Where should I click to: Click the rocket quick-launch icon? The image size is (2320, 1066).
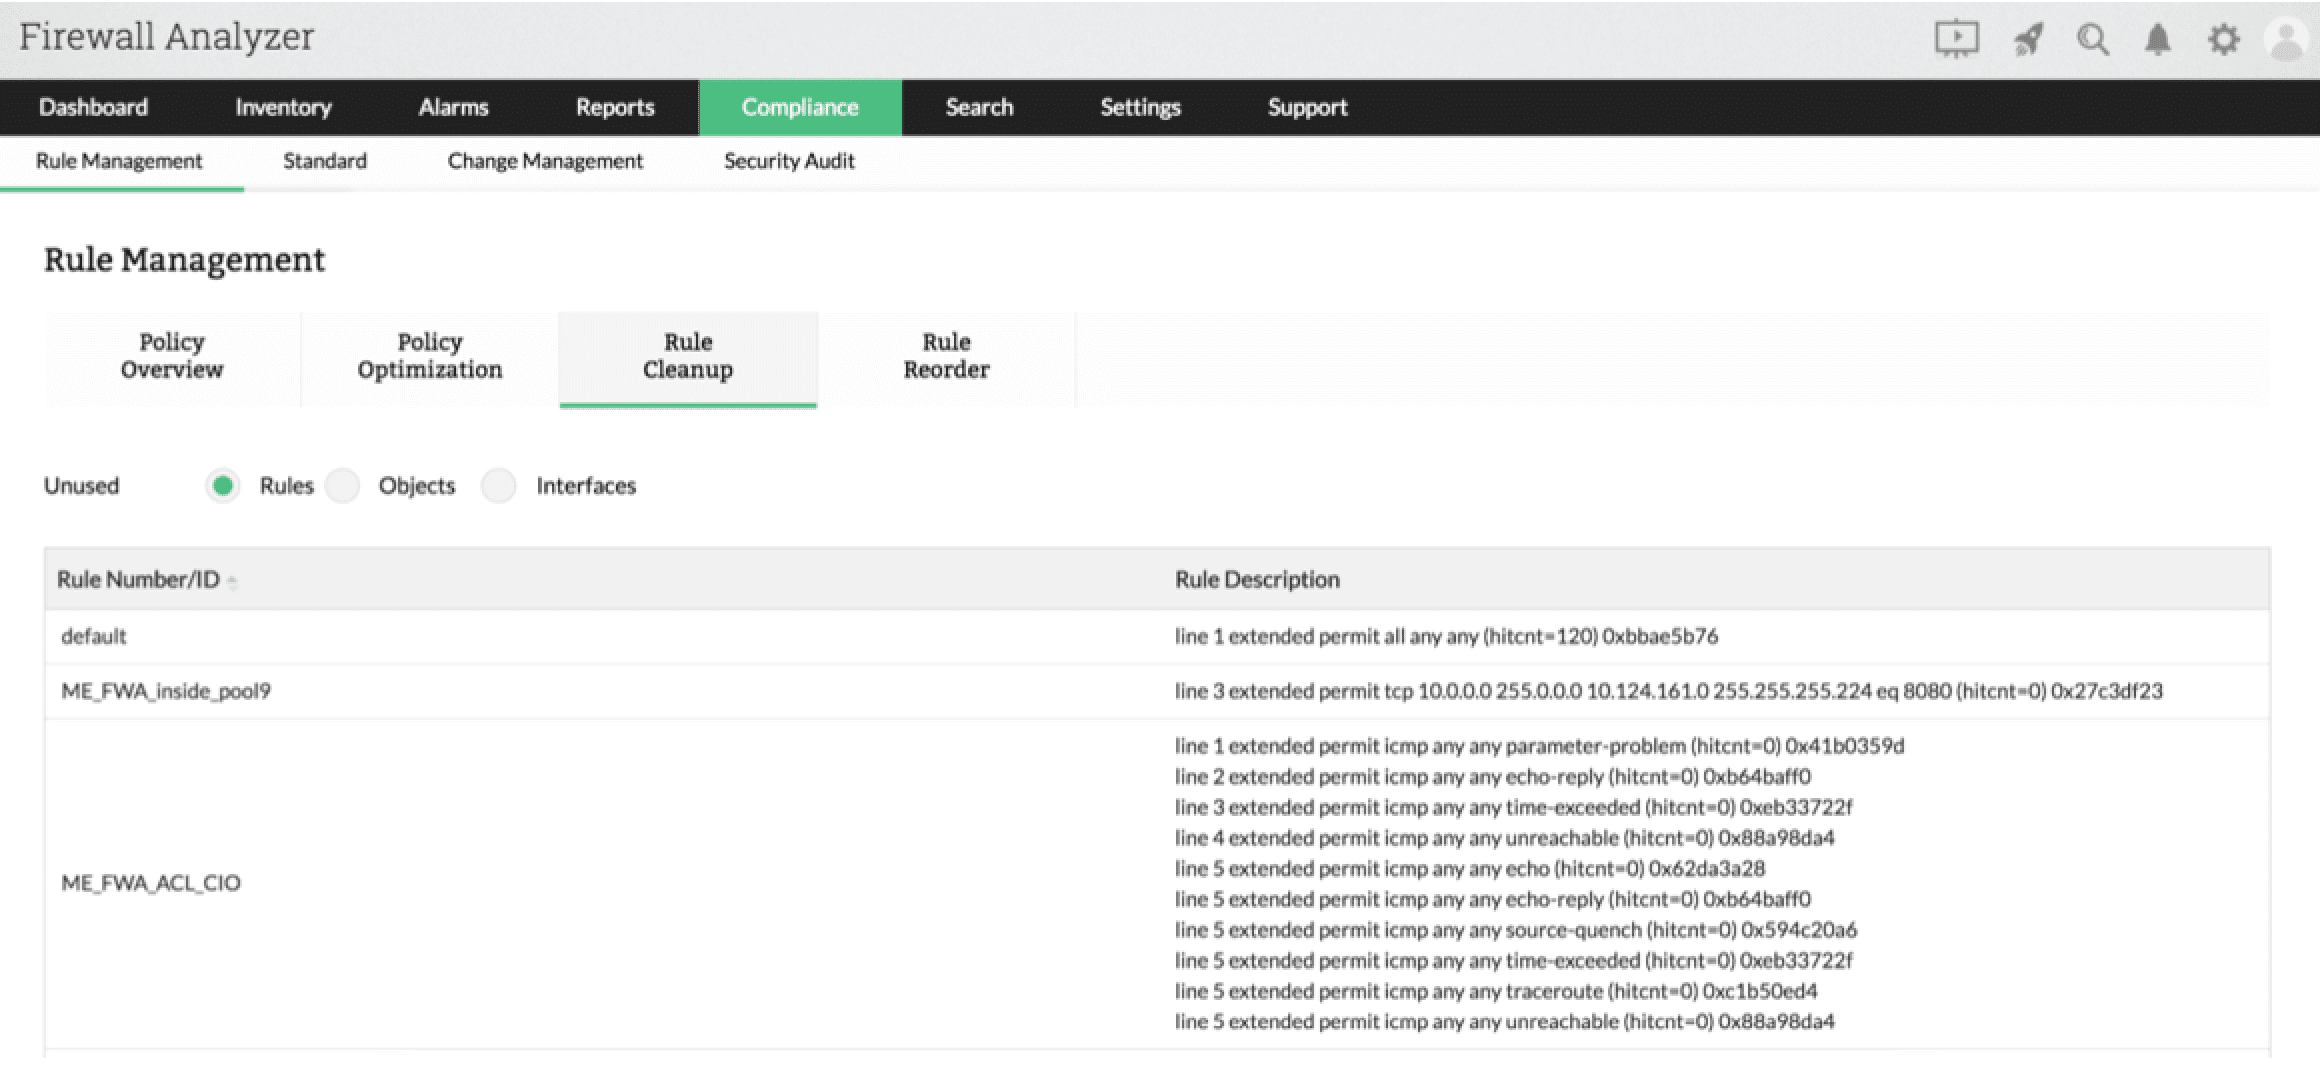2028,39
